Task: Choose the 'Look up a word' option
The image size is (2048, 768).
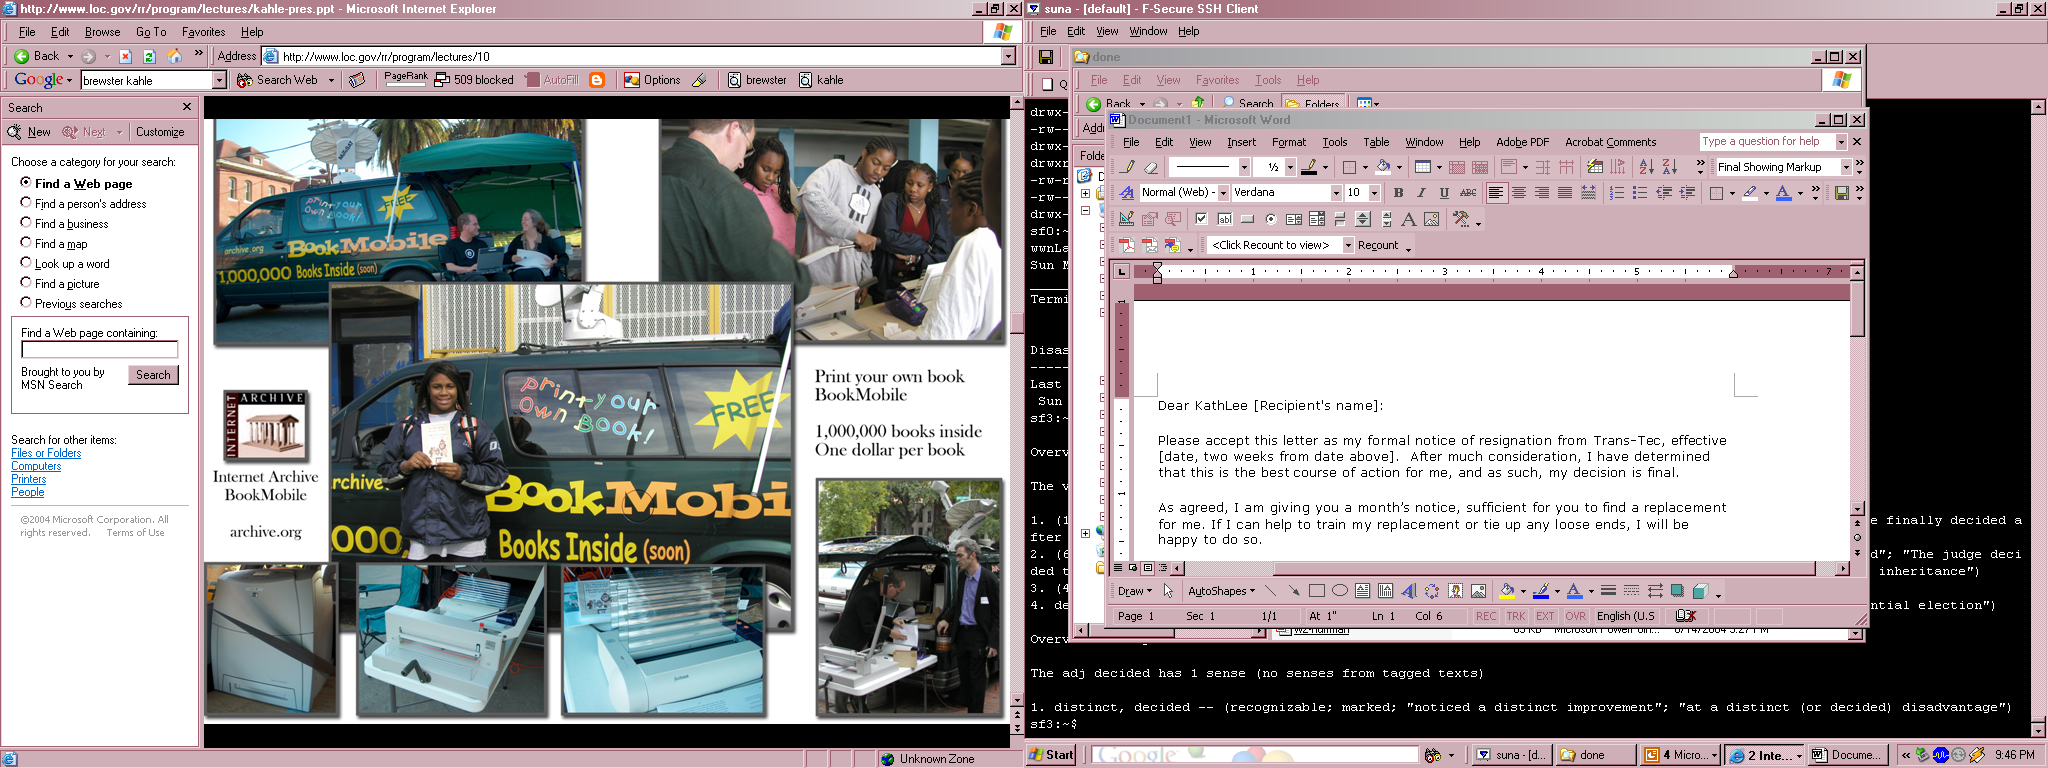Action: tap(26, 263)
